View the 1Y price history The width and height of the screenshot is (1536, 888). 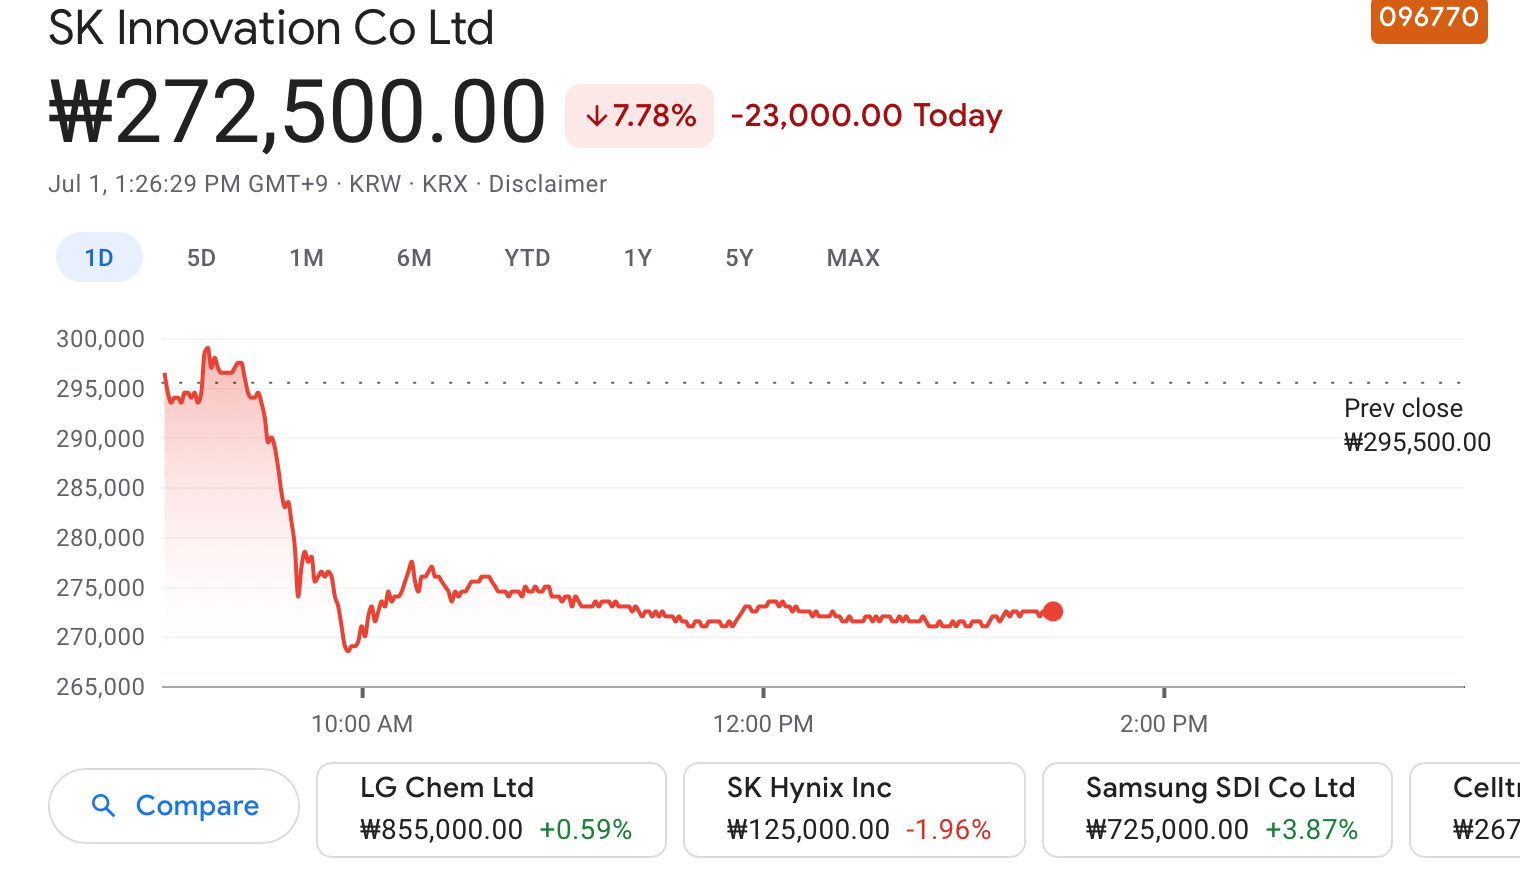(x=637, y=258)
